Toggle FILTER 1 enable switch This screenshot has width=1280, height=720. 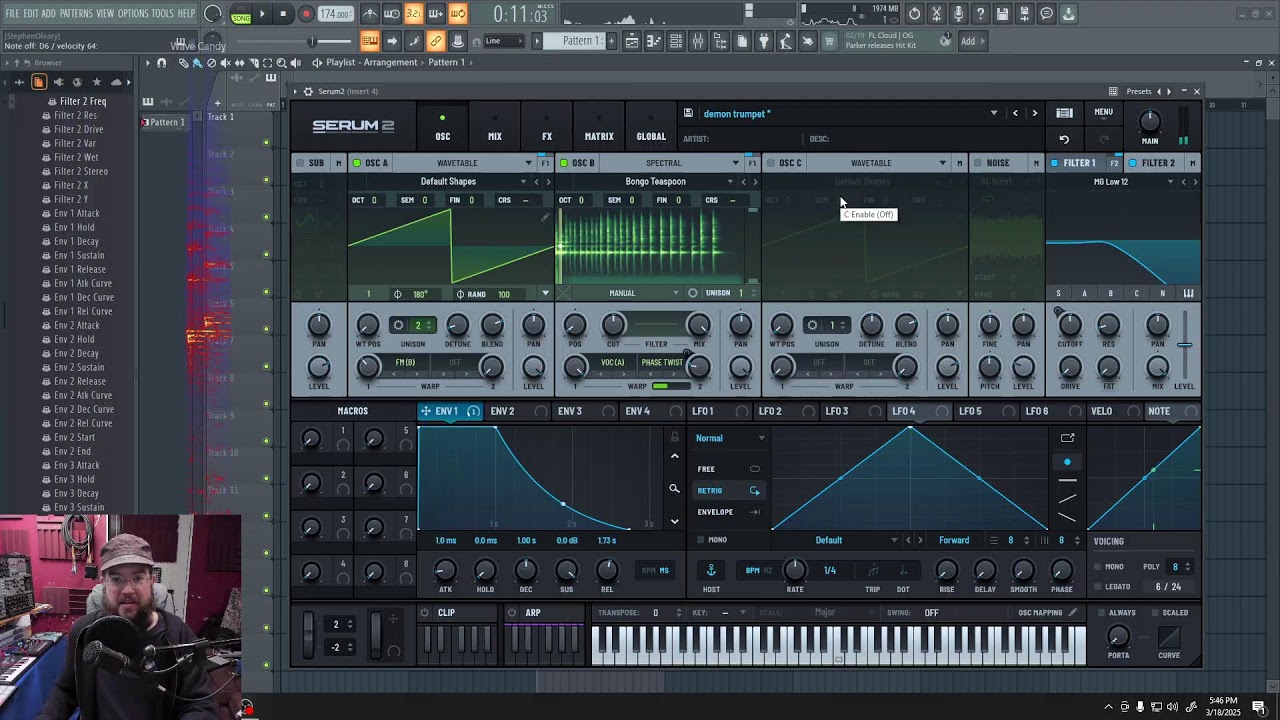point(1053,163)
